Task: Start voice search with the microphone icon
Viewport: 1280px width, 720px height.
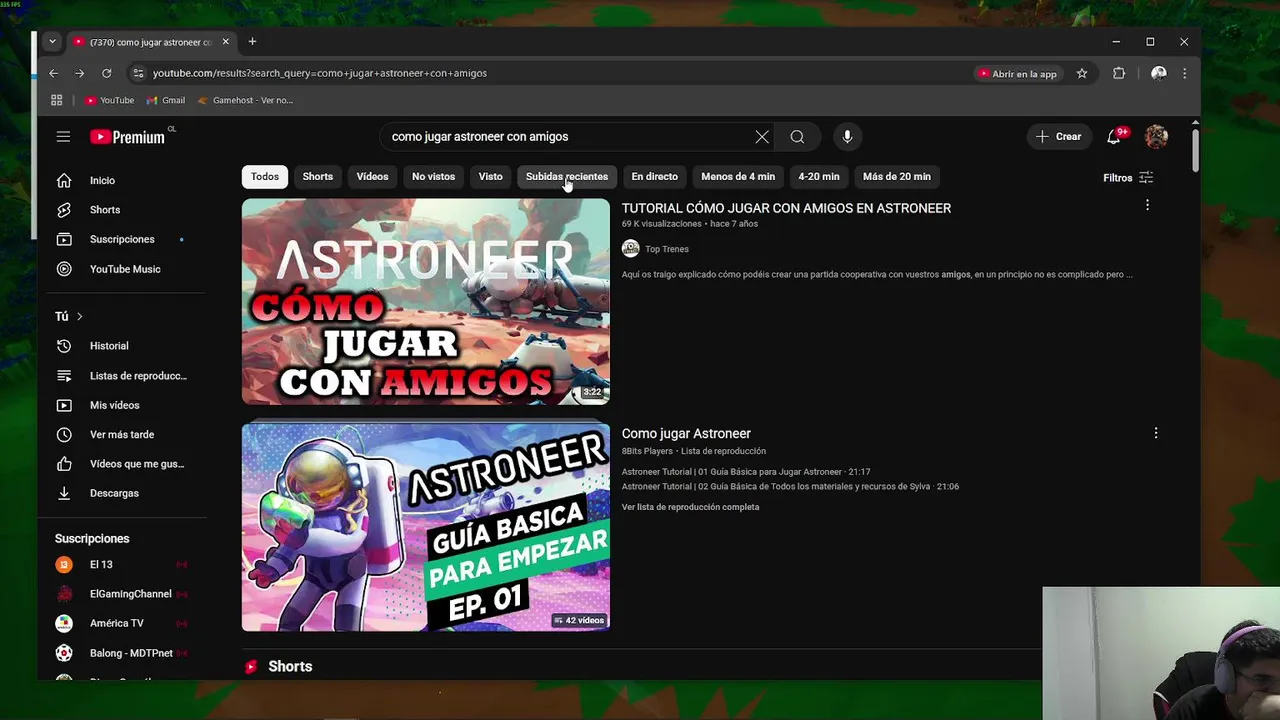Action: (847, 137)
